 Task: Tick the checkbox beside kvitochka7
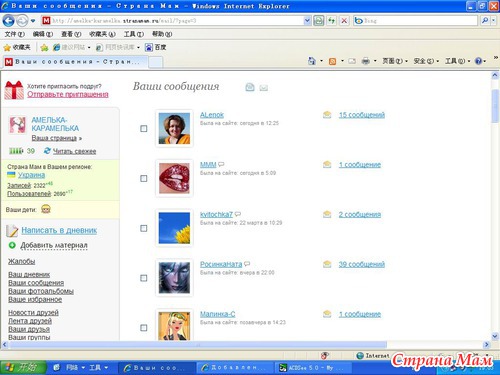(144, 228)
